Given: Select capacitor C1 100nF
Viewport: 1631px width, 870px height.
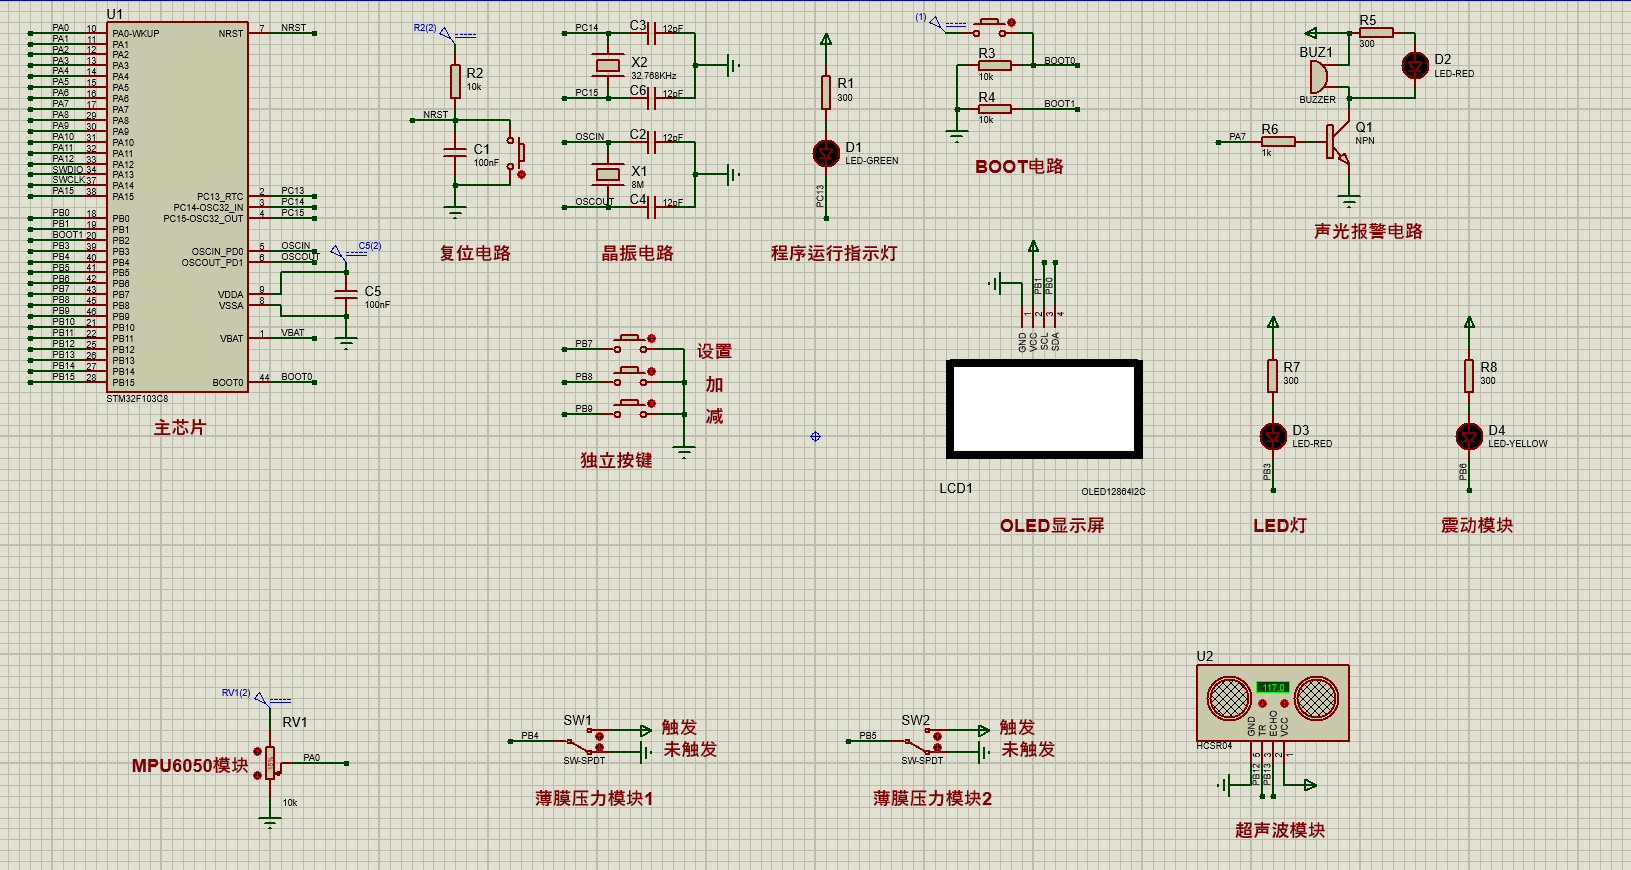Looking at the screenshot, I should tap(455, 151).
